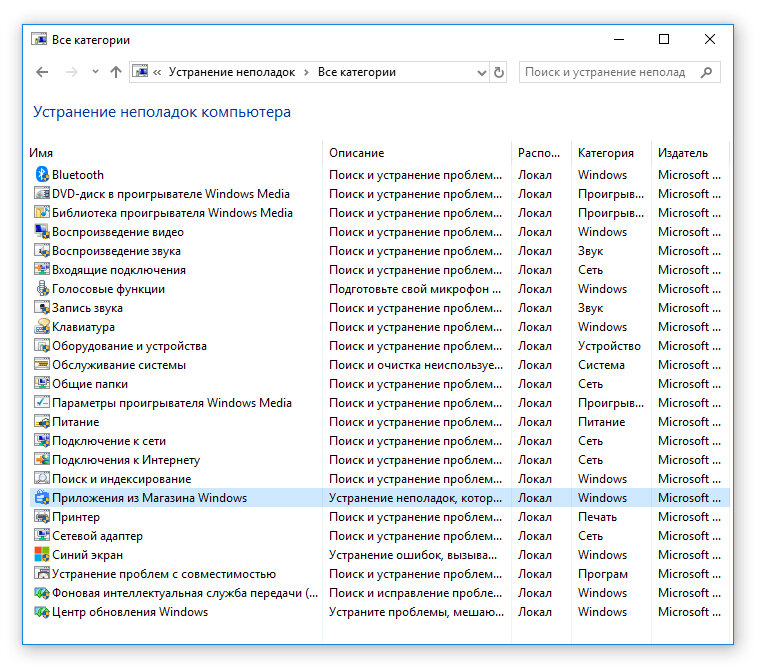Click the Голосовые функции microphone icon

42,288
